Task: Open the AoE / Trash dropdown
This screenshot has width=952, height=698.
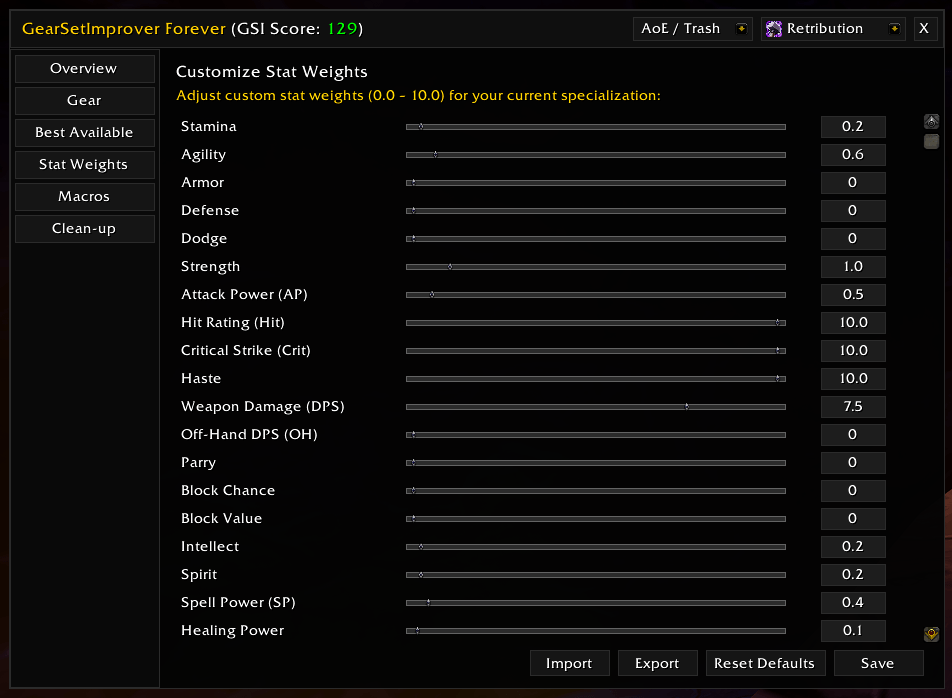Action: pyautogui.click(x=693, y=29)
